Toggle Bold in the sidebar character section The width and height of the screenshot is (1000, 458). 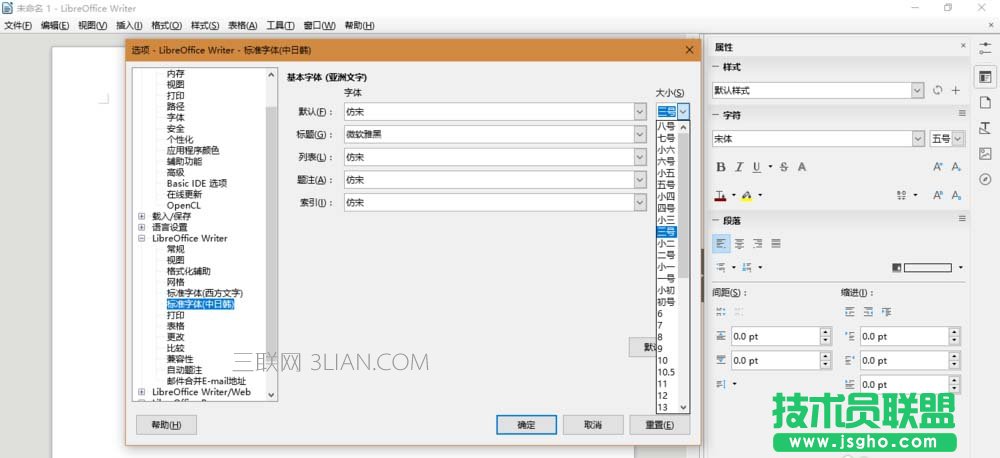point(721,167)
